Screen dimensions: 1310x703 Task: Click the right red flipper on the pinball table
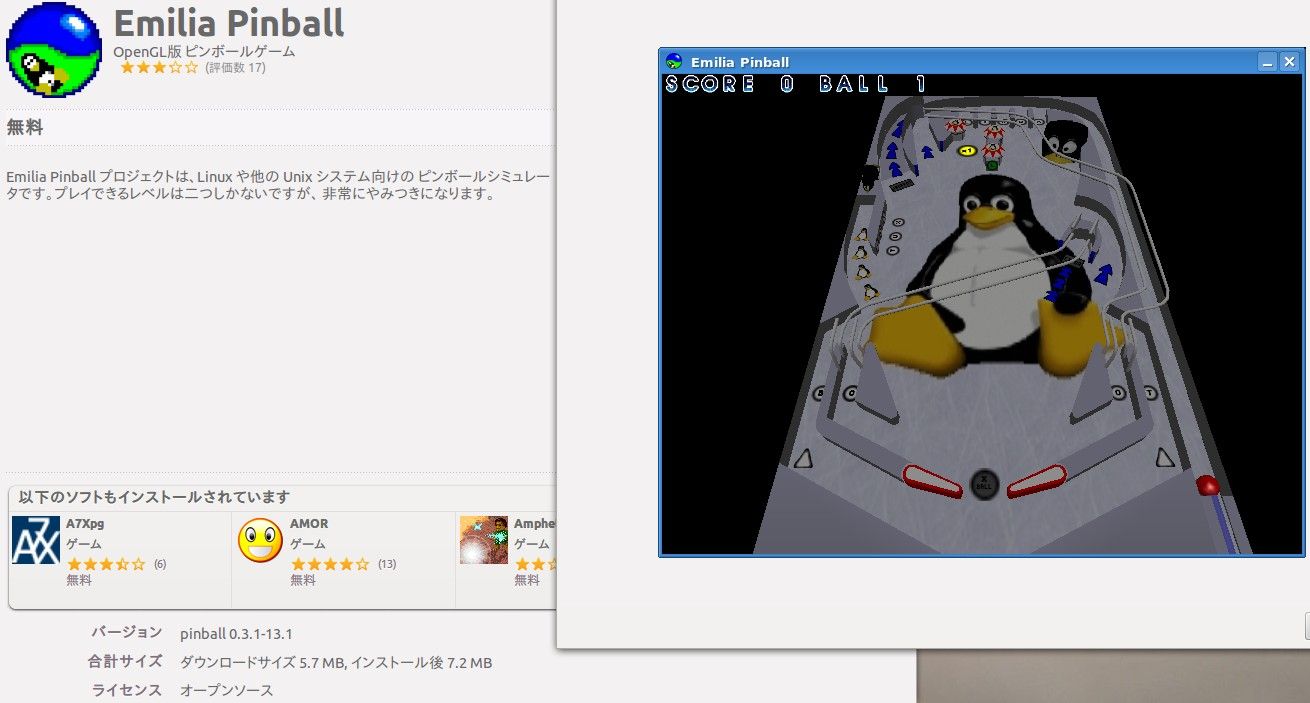click(1037, 481)
